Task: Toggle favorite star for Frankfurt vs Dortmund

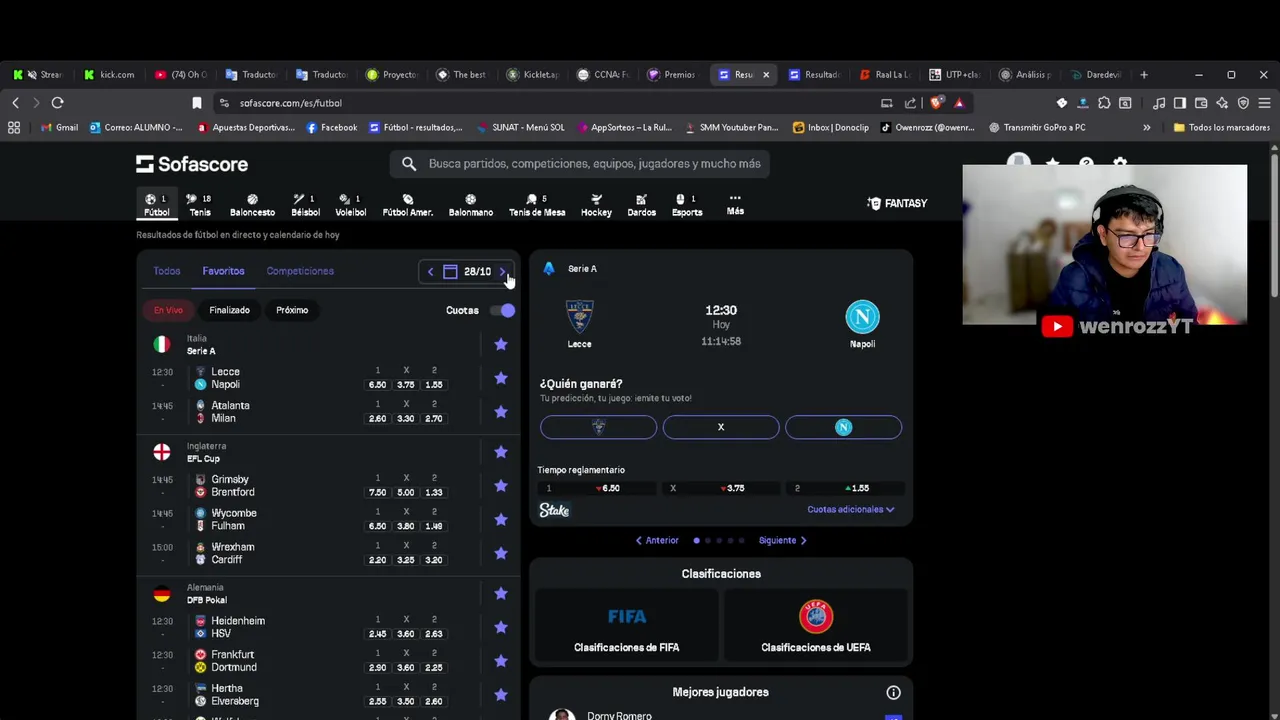Action: pyautogui.click(x=501, y=661)
